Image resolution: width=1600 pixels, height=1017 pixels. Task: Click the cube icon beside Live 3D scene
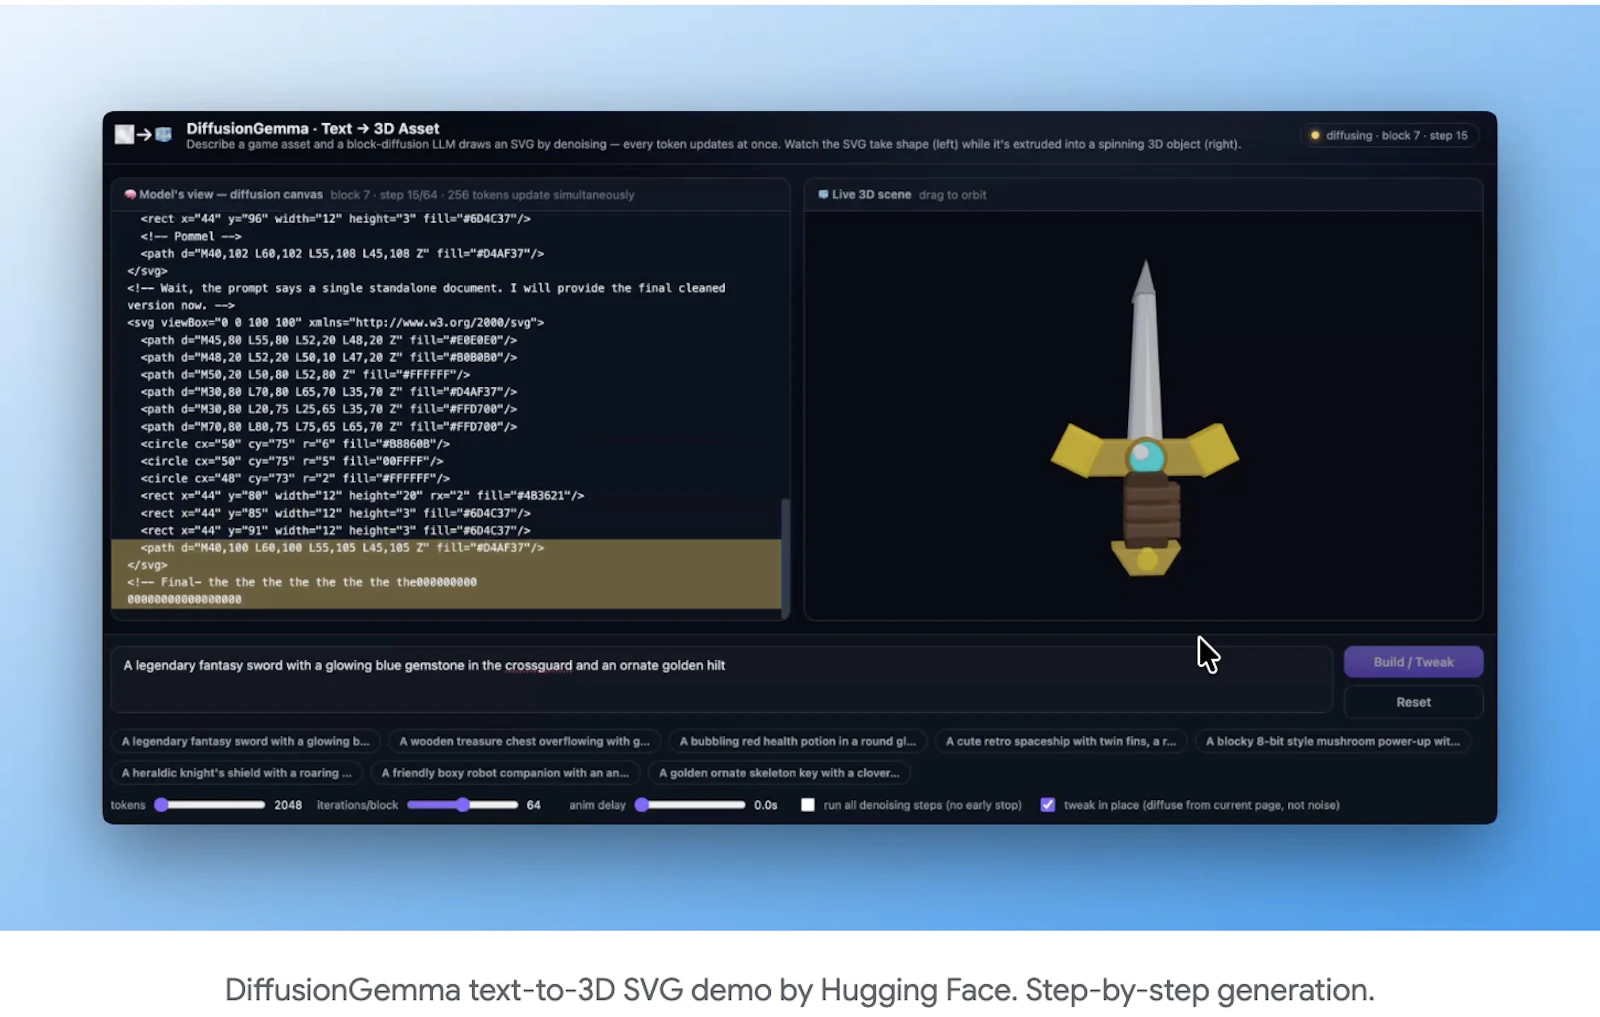[823, 194]
